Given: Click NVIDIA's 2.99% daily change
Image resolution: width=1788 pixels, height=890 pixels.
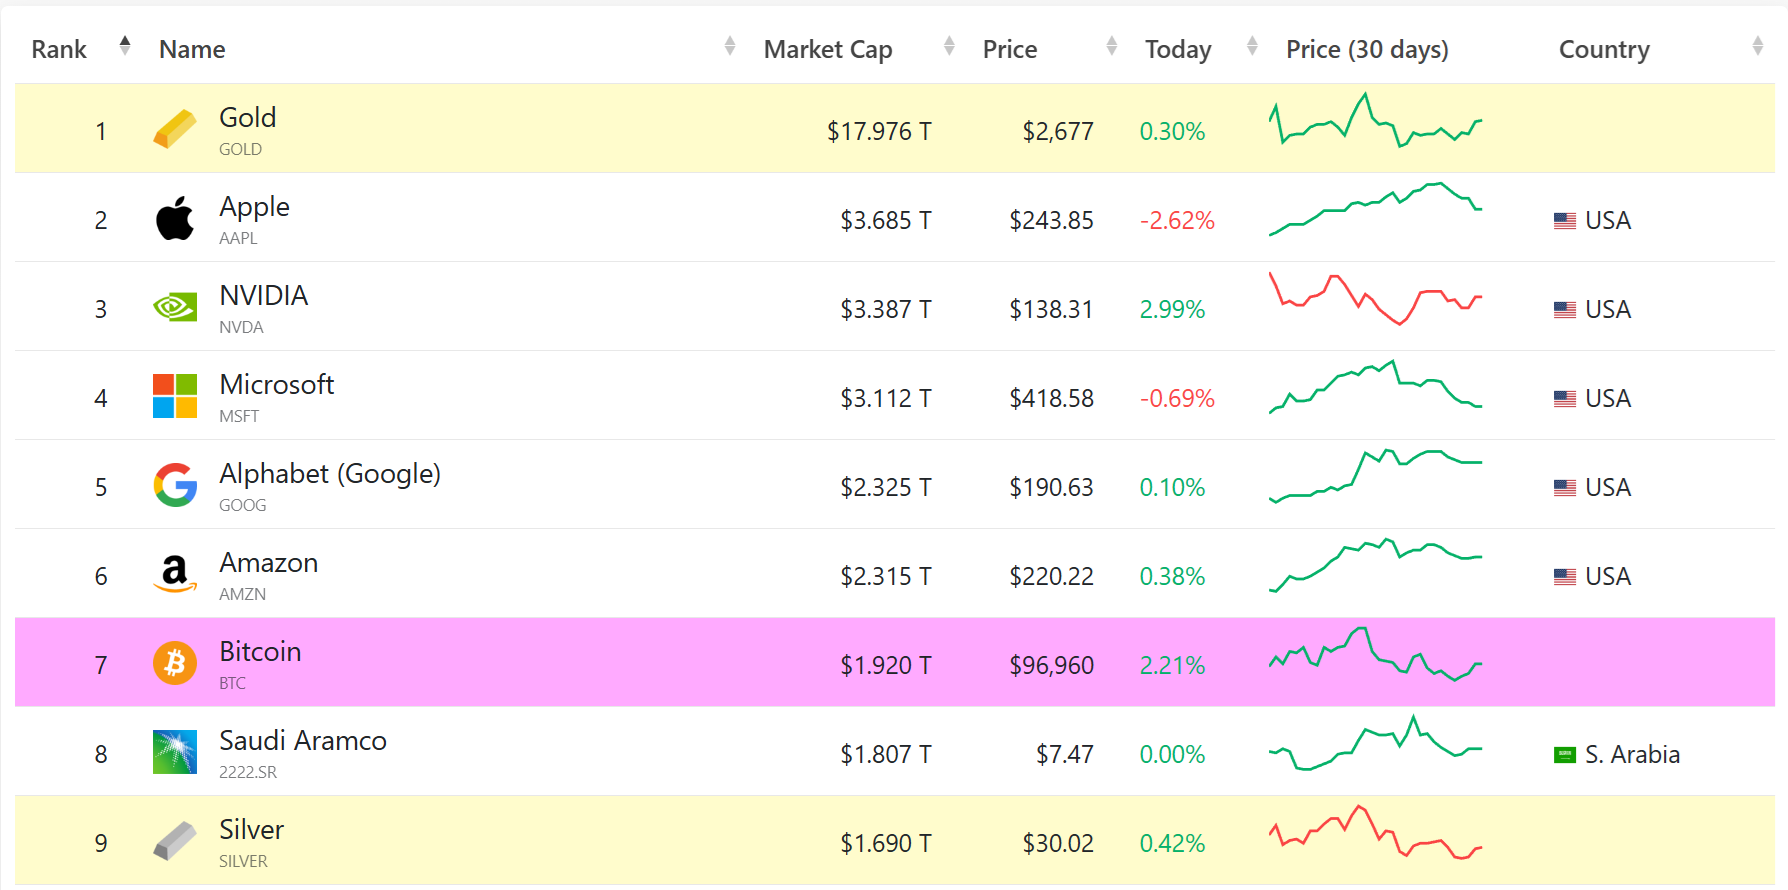Looking at the screenshot, I should click(x=1172, y=309).
